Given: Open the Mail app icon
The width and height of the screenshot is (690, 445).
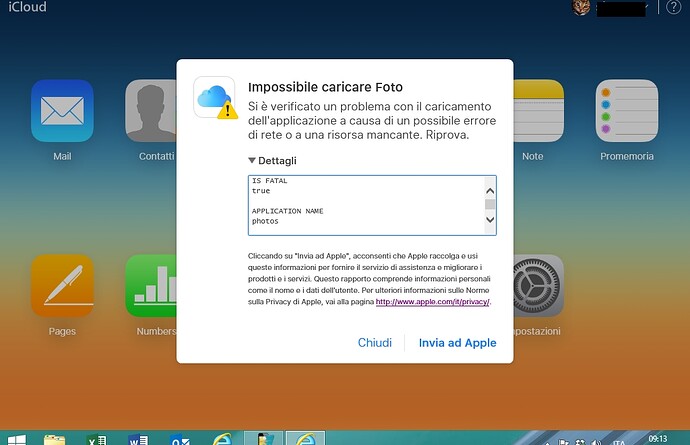Looking at the screenshot, I should (62, 110).
